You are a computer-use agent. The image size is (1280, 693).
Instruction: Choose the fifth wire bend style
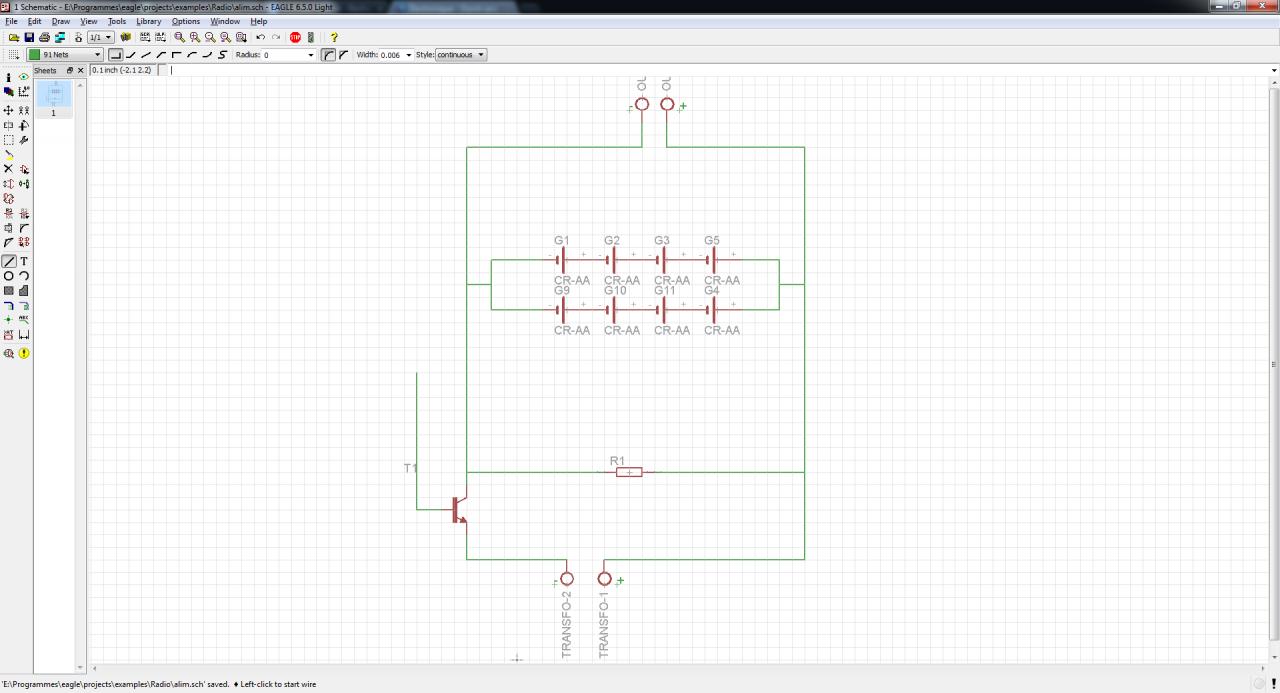(x=177, y=54)
